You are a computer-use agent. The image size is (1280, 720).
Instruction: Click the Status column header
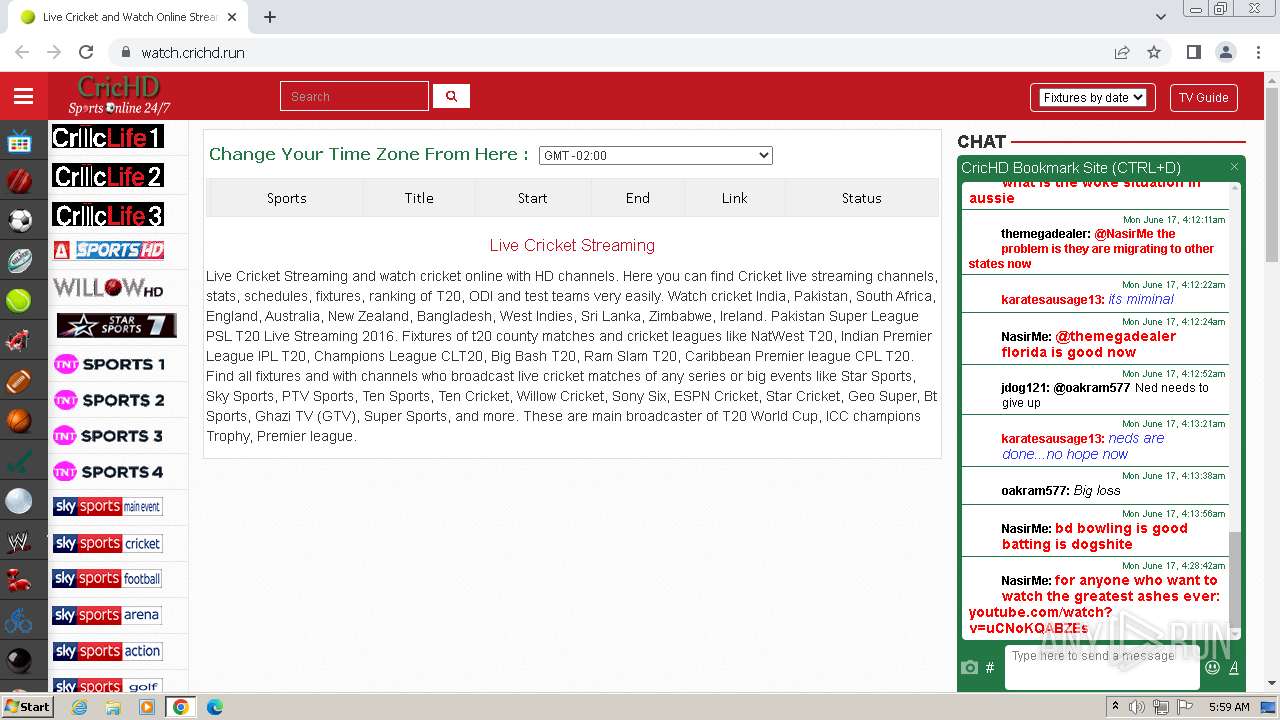861,198
